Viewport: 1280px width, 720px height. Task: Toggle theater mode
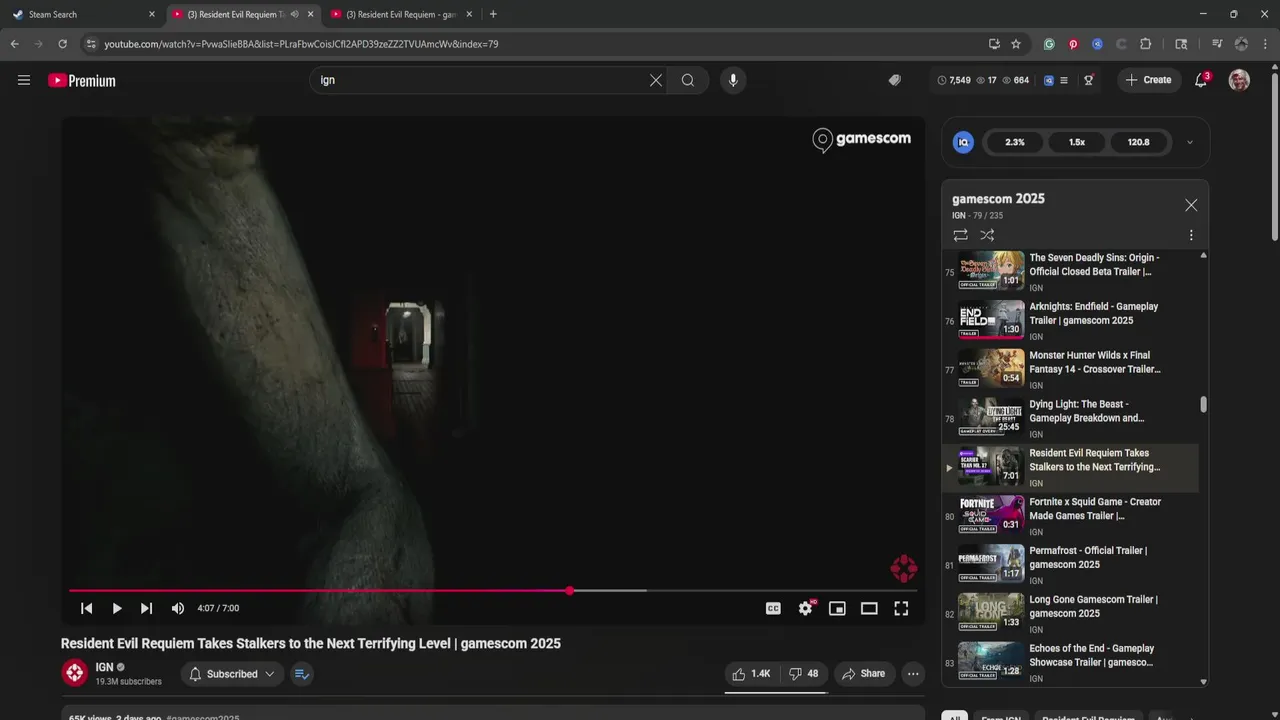click(869, 608)
